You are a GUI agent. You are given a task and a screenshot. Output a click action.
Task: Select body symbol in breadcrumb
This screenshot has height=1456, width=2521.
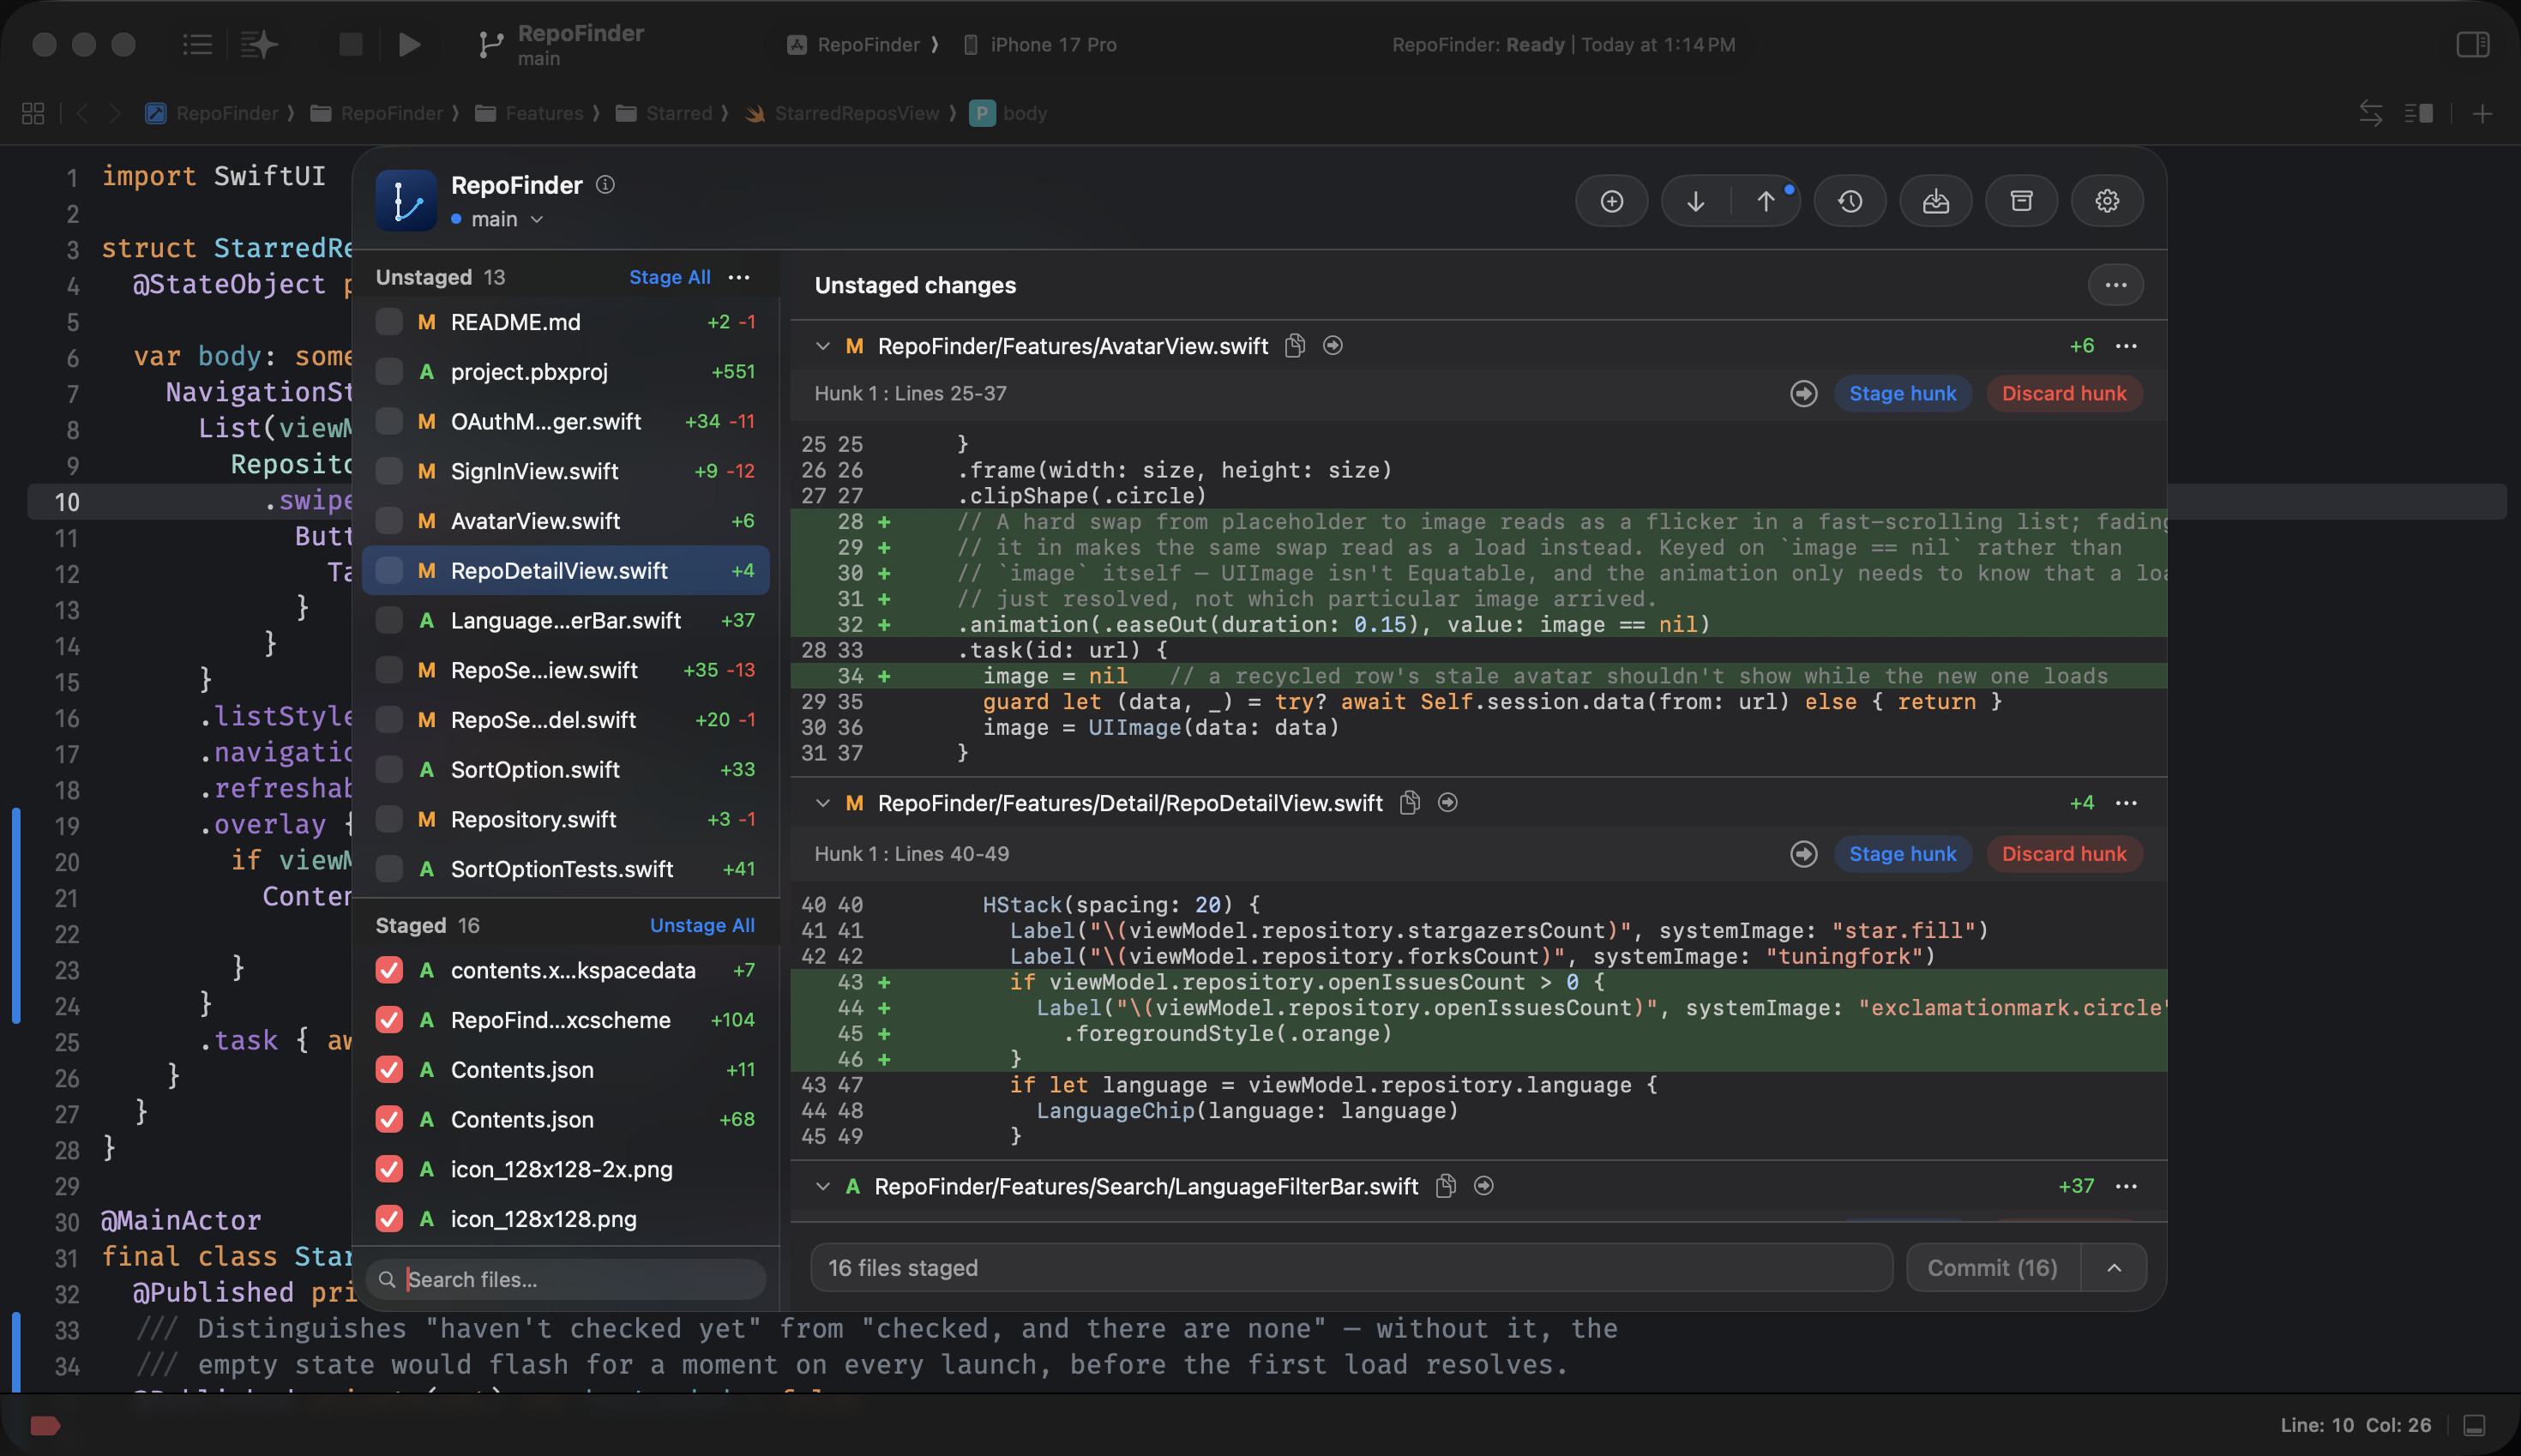(x=1010, y=113)
